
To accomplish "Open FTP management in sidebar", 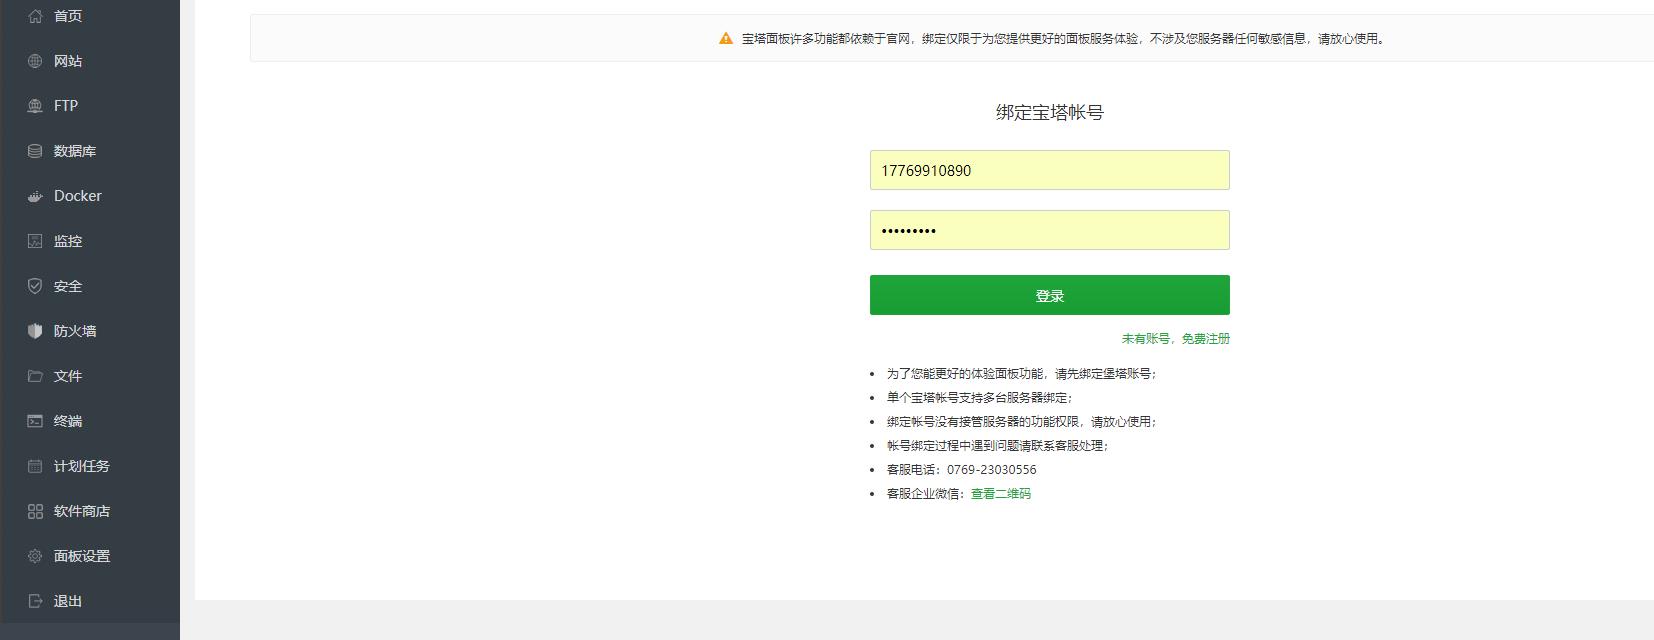I will 66,106.
